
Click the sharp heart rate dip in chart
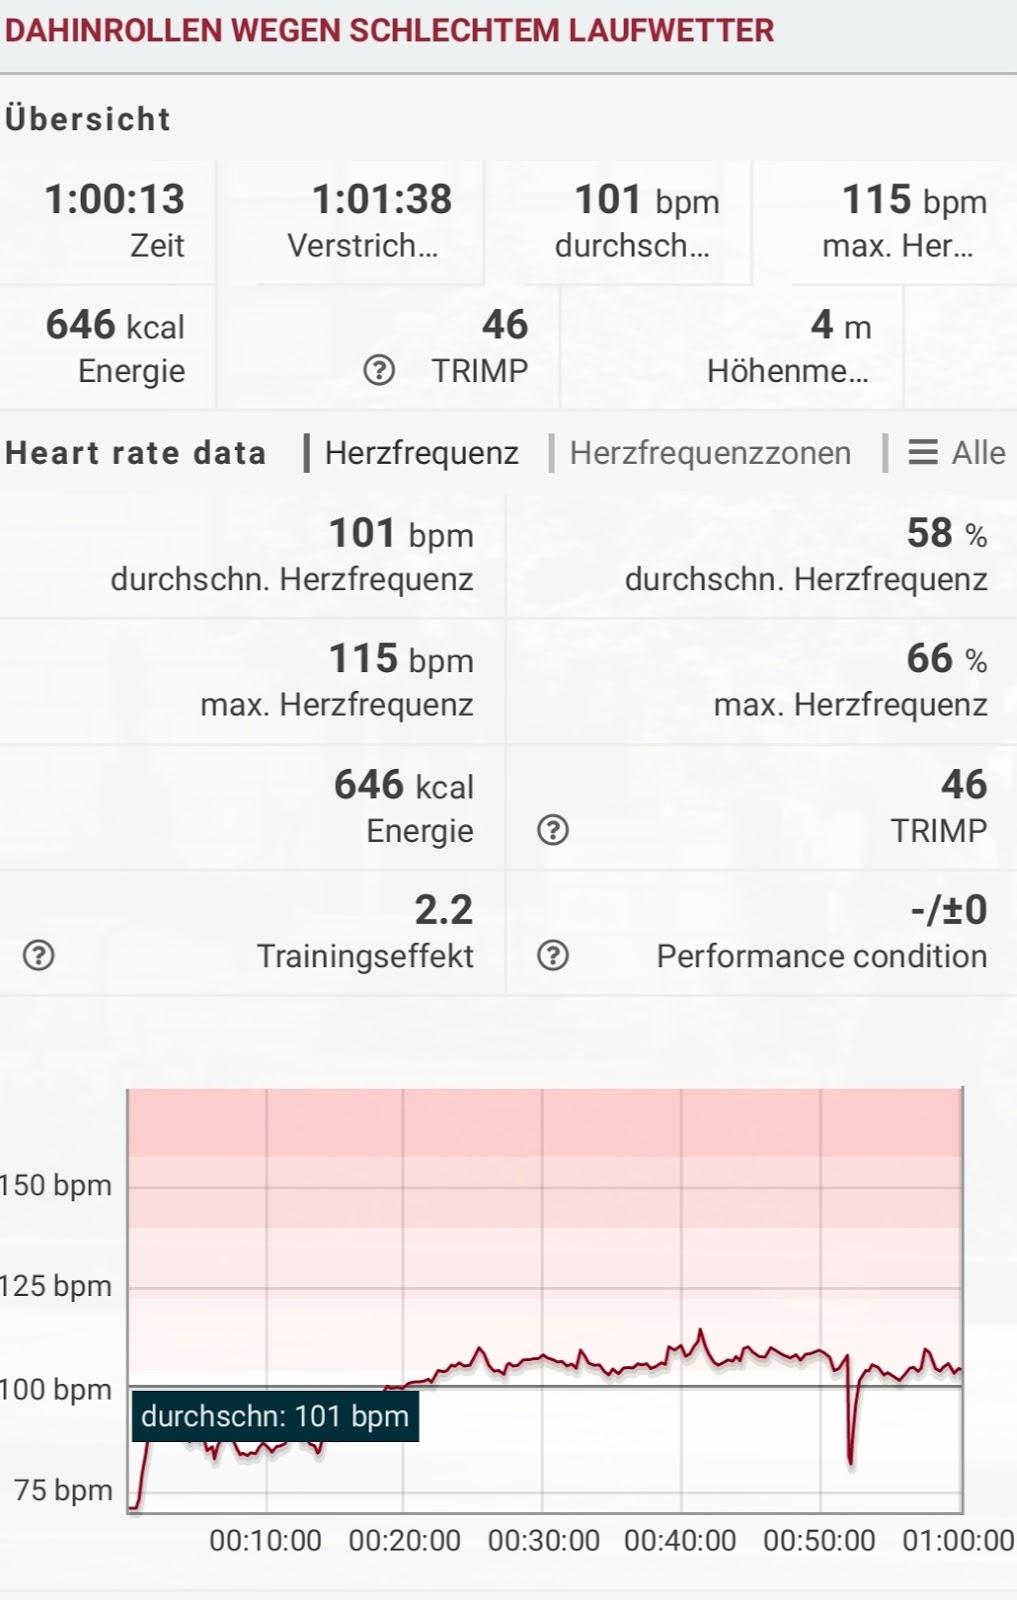(851, 1450)
